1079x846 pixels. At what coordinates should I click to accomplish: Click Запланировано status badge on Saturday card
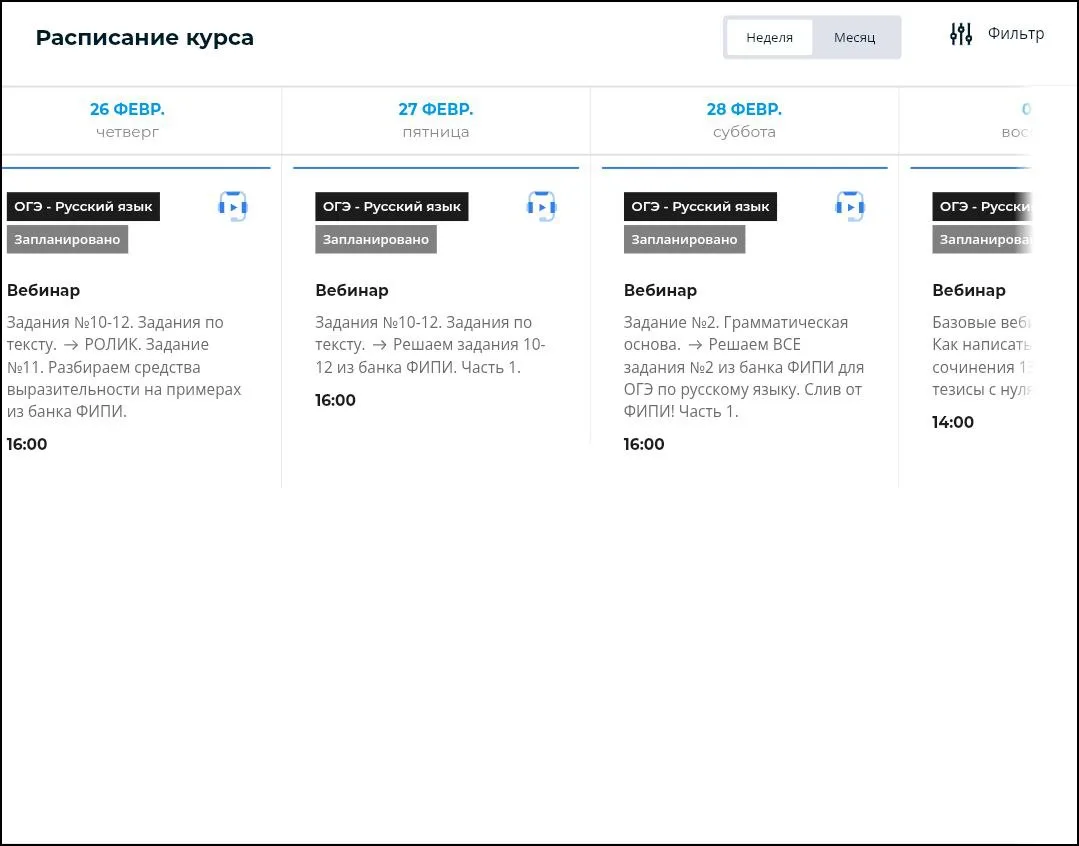684,240
